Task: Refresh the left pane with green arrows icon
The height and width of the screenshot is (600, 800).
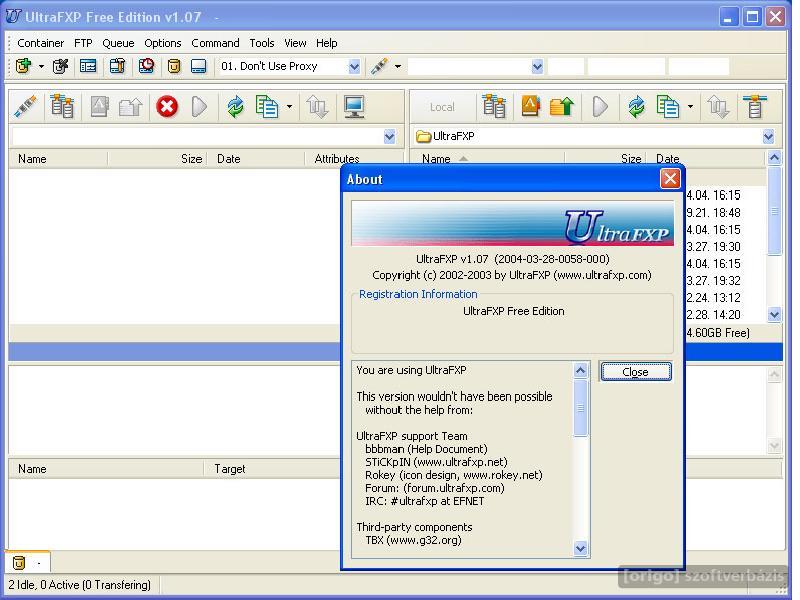Action: click(x=235, y=107)
